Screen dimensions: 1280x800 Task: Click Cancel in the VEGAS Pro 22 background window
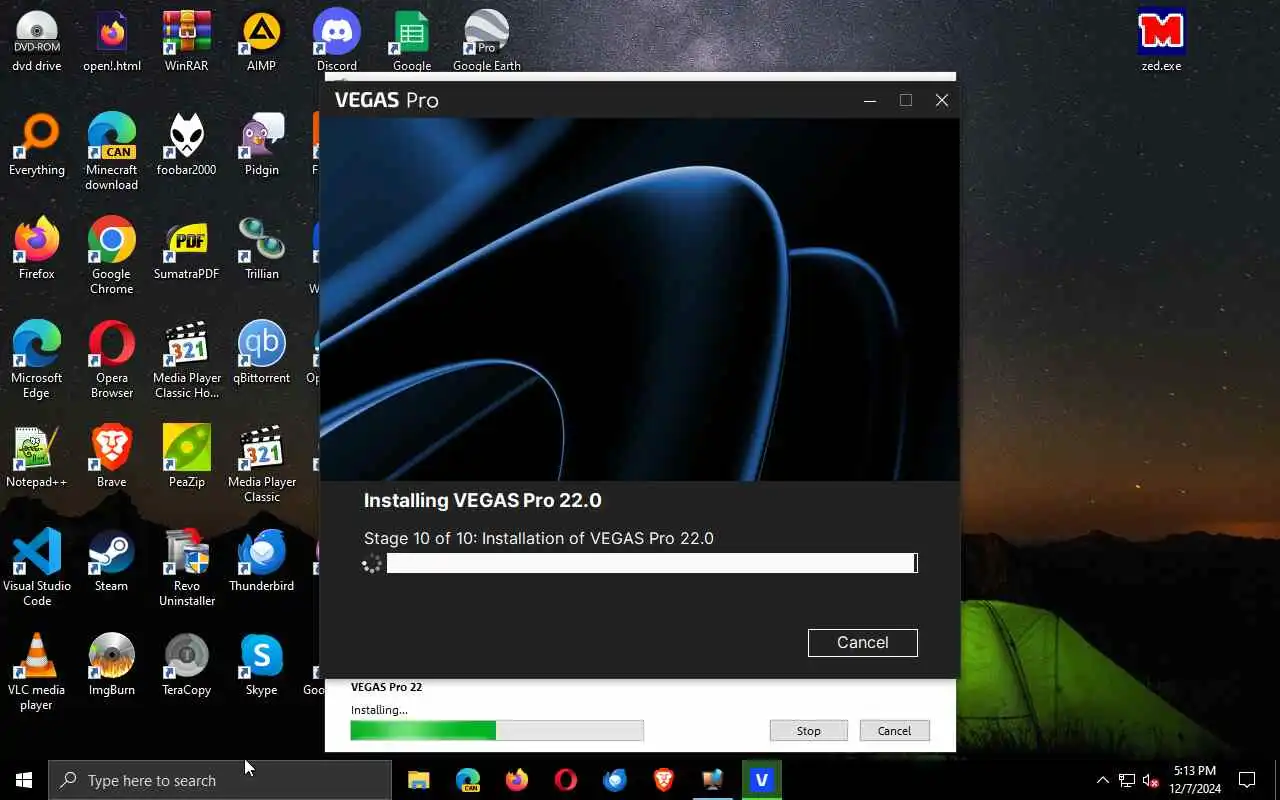pyautogui.click(x=894, y=731)
